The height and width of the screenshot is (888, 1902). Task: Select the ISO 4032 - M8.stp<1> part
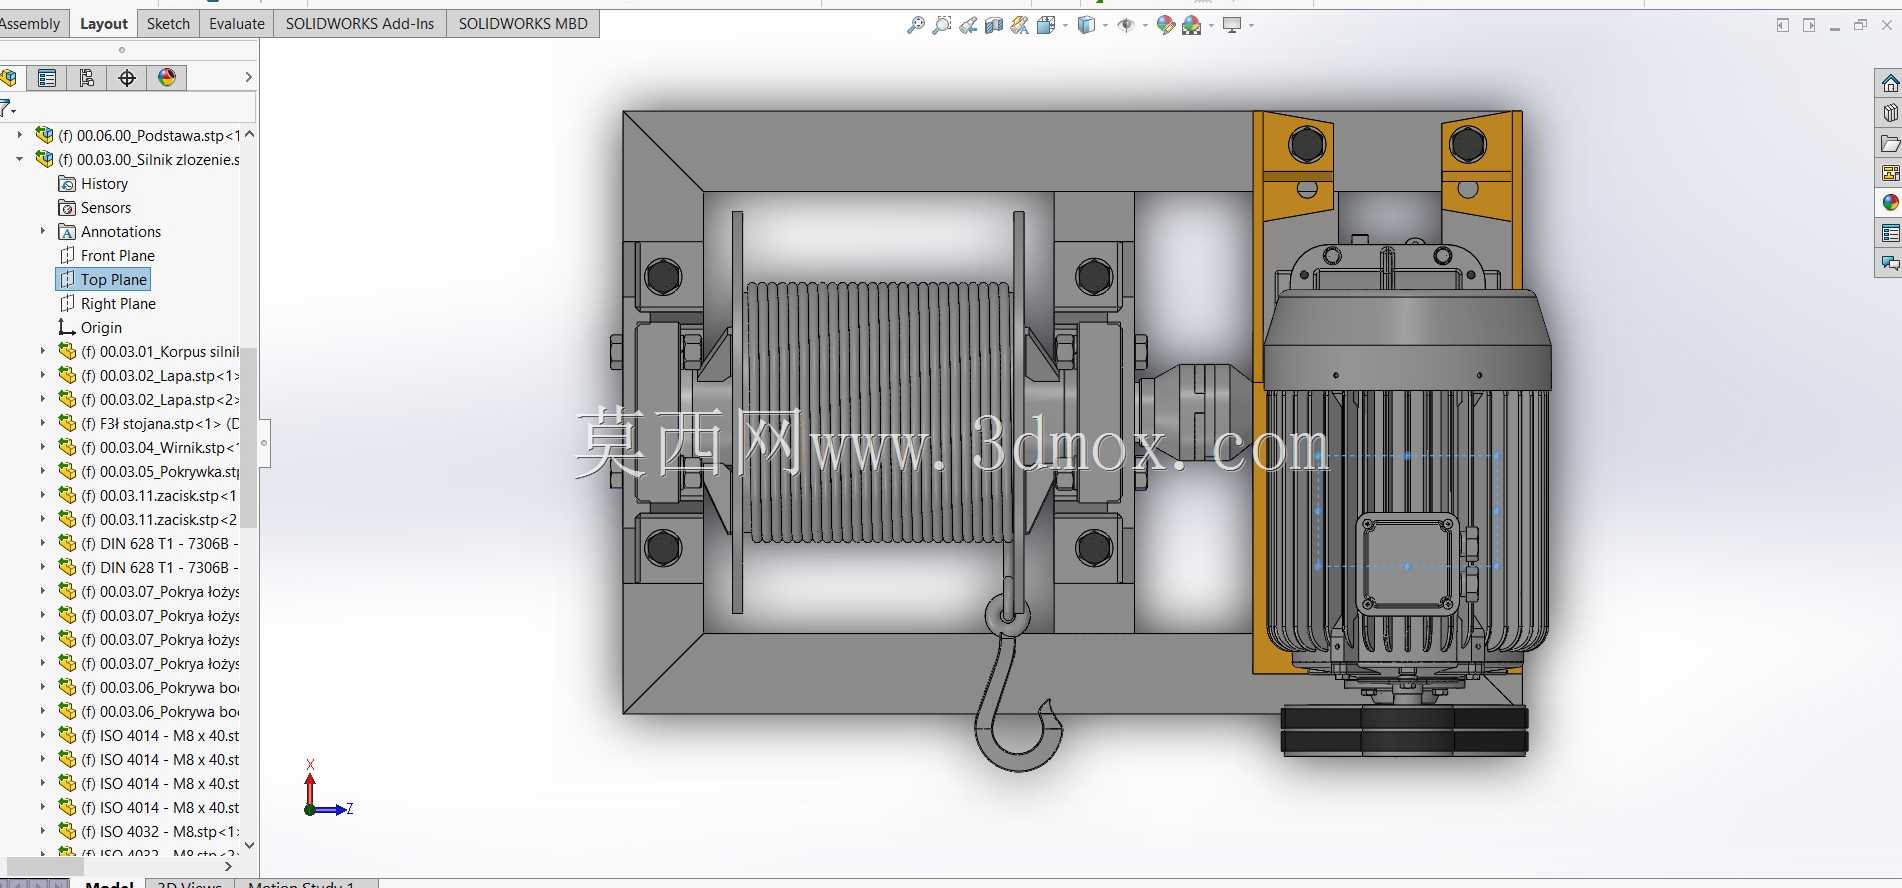click(x=148, y=832)
